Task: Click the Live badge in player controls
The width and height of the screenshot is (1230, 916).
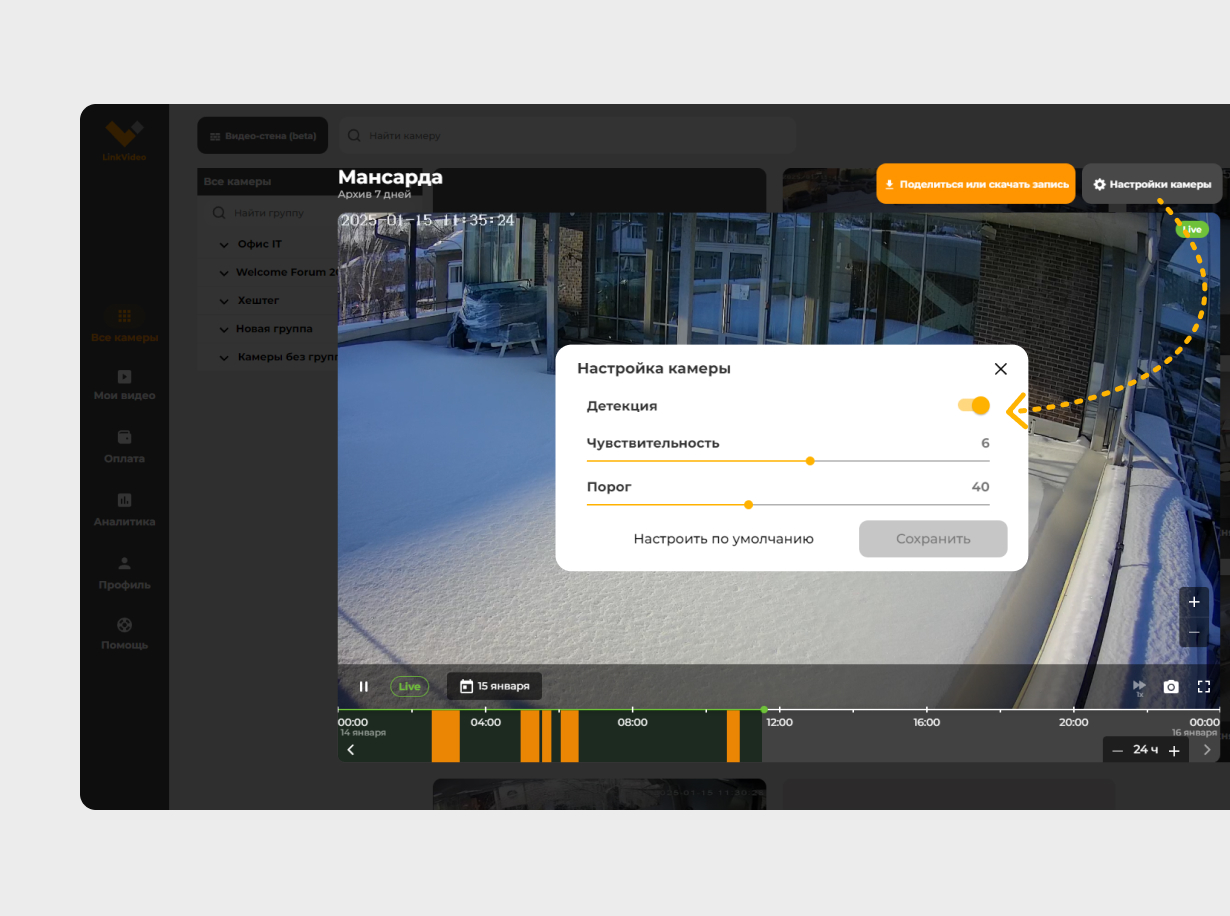Action: (410, 687)
